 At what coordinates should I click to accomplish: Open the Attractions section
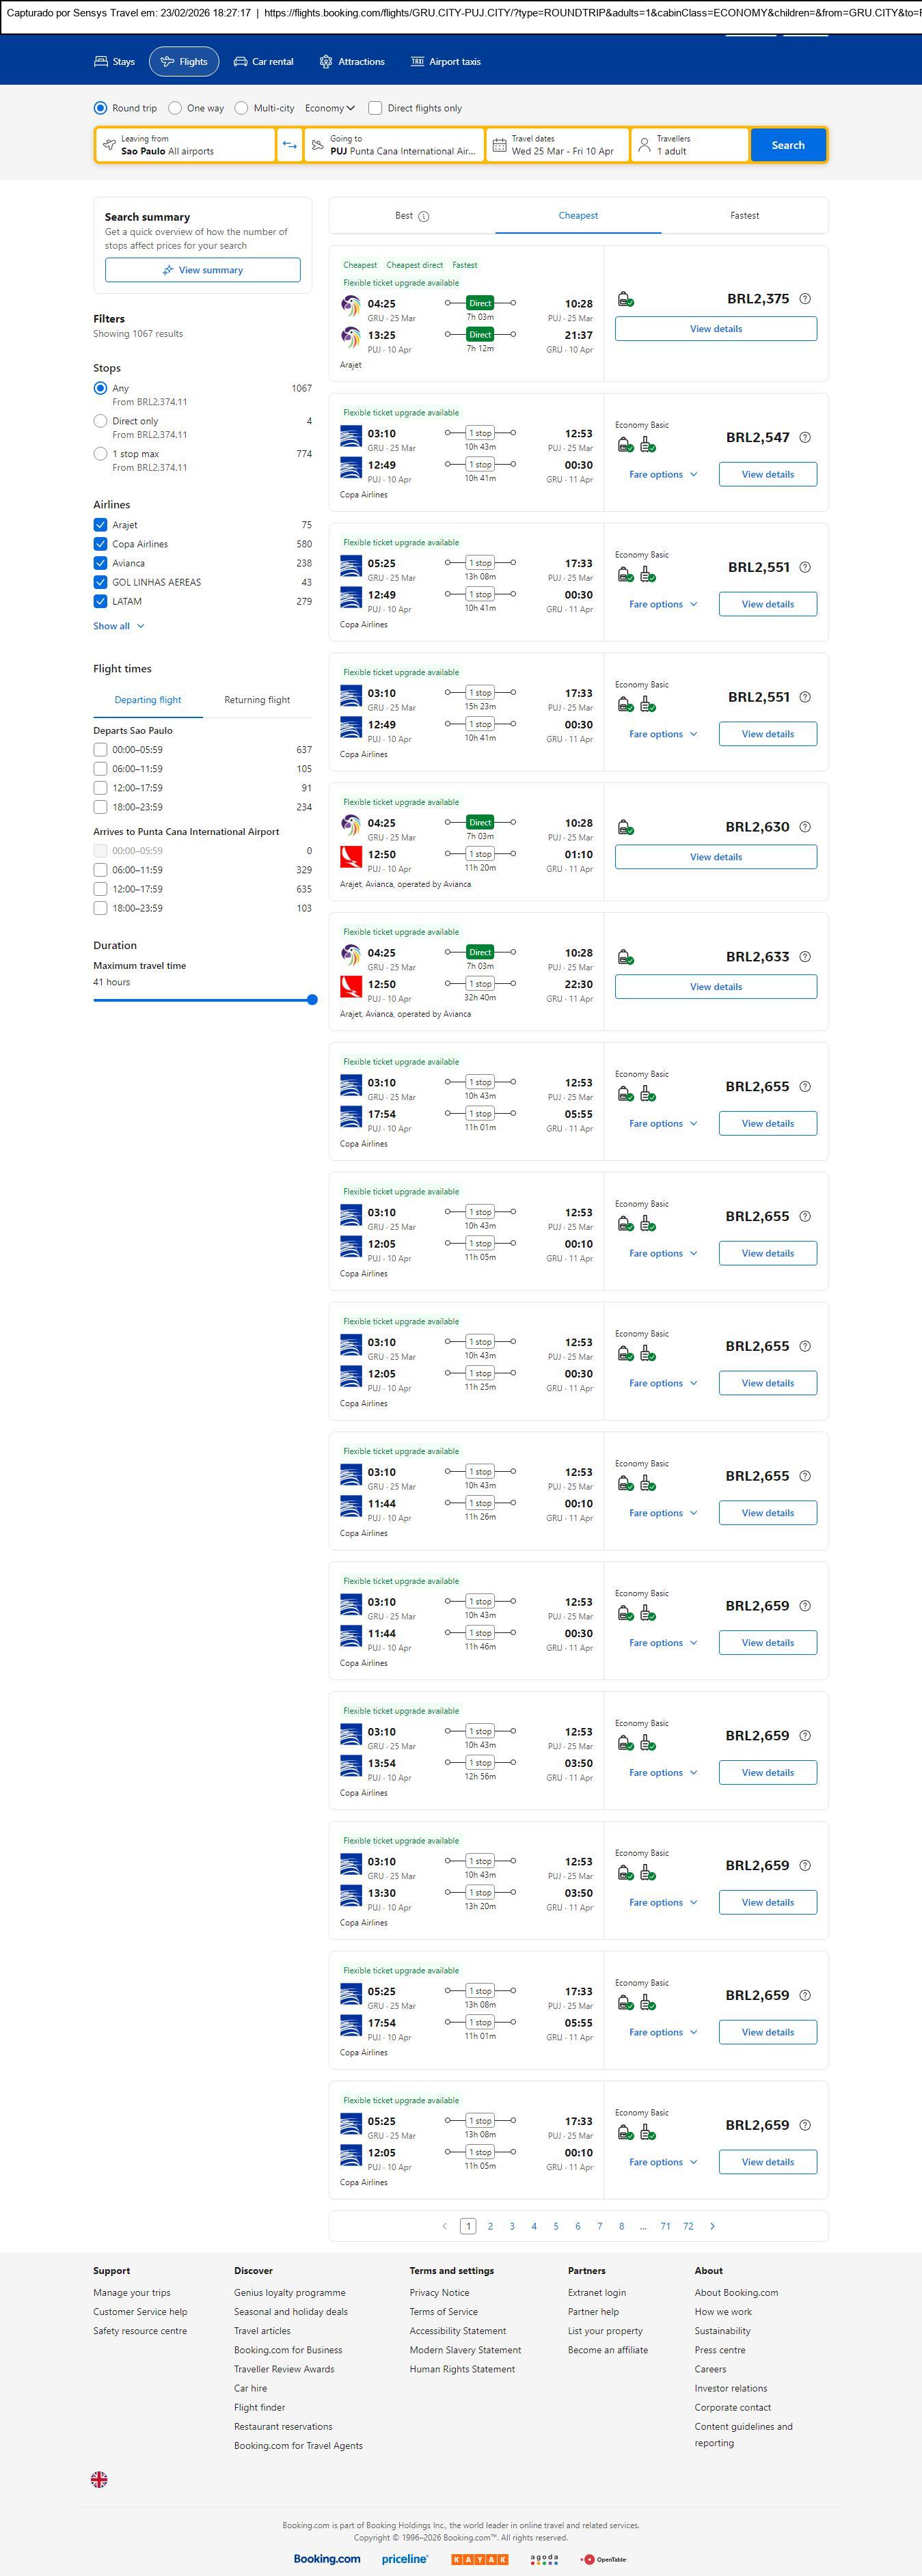[352, 62]
